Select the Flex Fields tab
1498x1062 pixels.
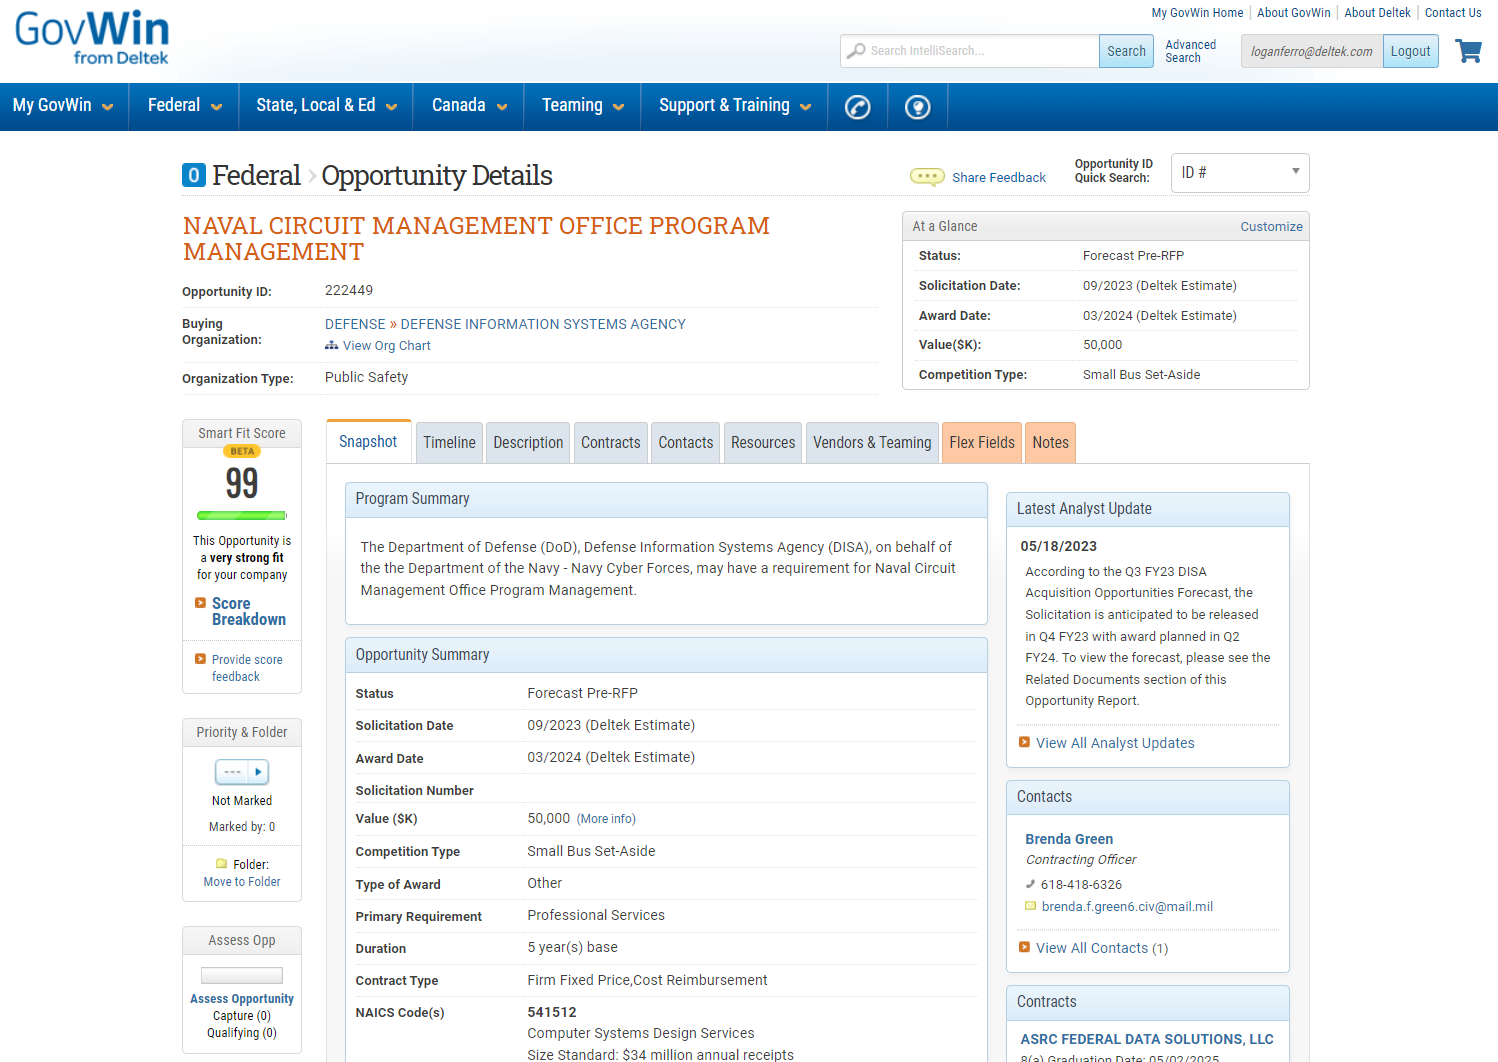coord(981,443)
